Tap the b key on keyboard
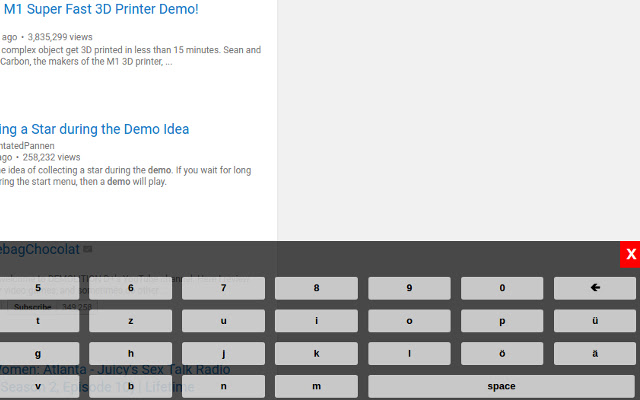 [x=131, y=386]
